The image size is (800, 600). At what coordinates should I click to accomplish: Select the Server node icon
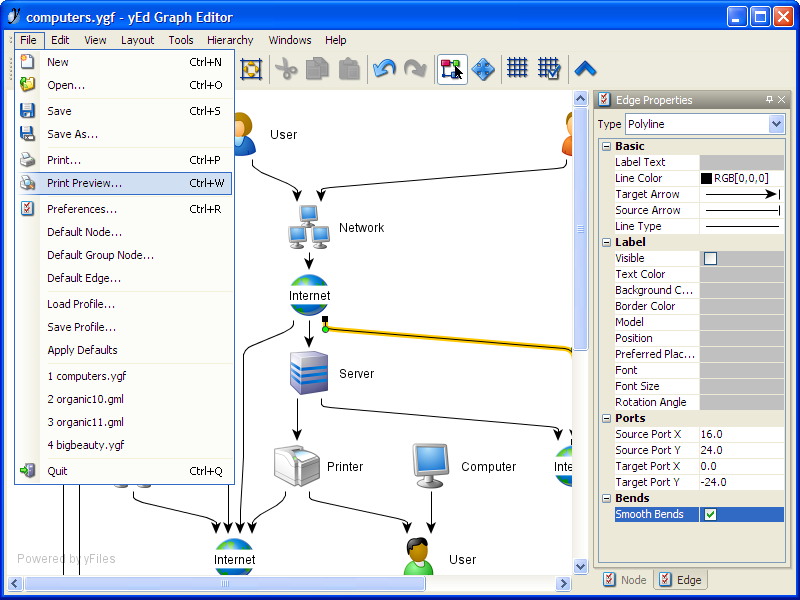[309, 372]
